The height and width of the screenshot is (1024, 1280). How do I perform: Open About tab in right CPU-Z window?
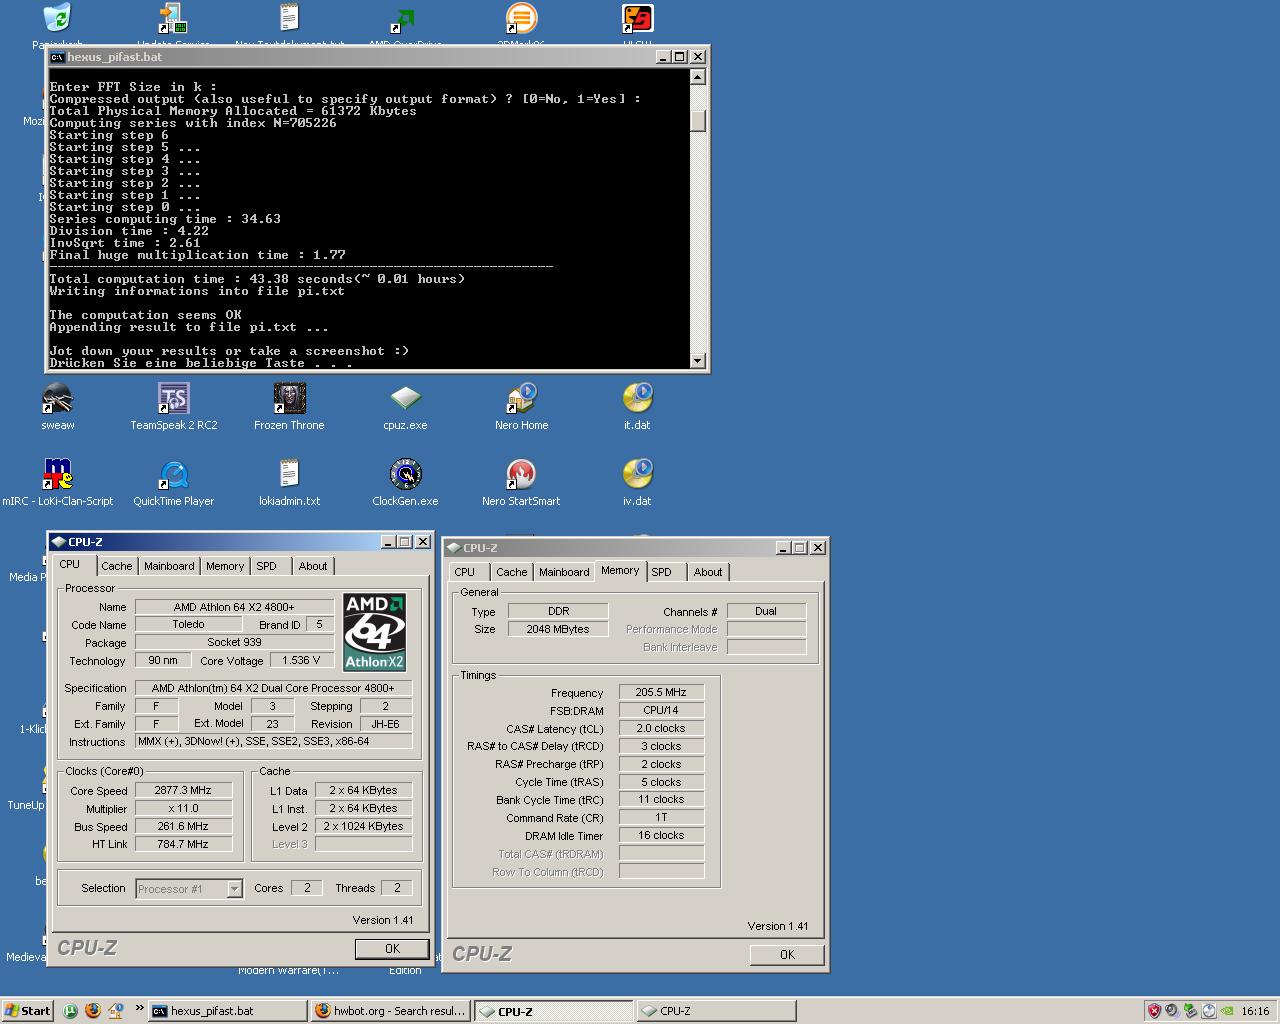point(708,572)
